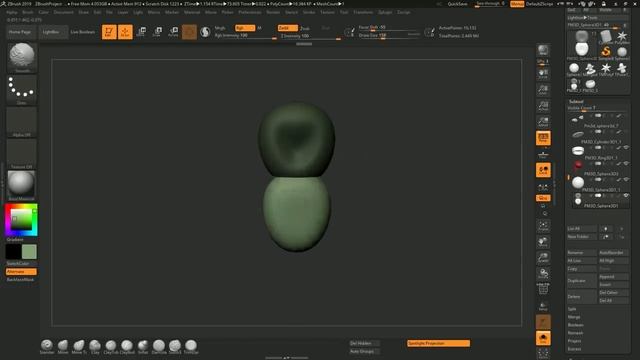Click the Frame mesh icon
Viewport: 640px width, 360px height.
click(x=543, y=225)
